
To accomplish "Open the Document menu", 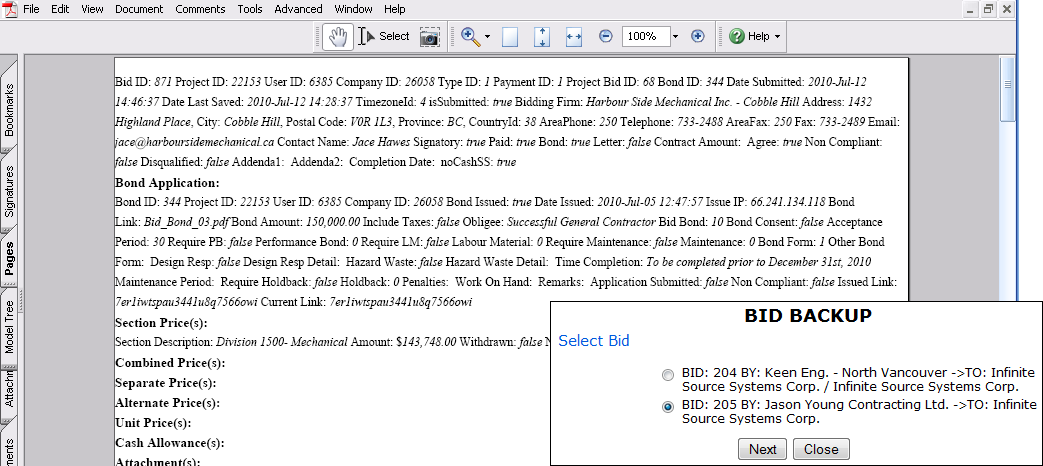I will tap(139, 9).
